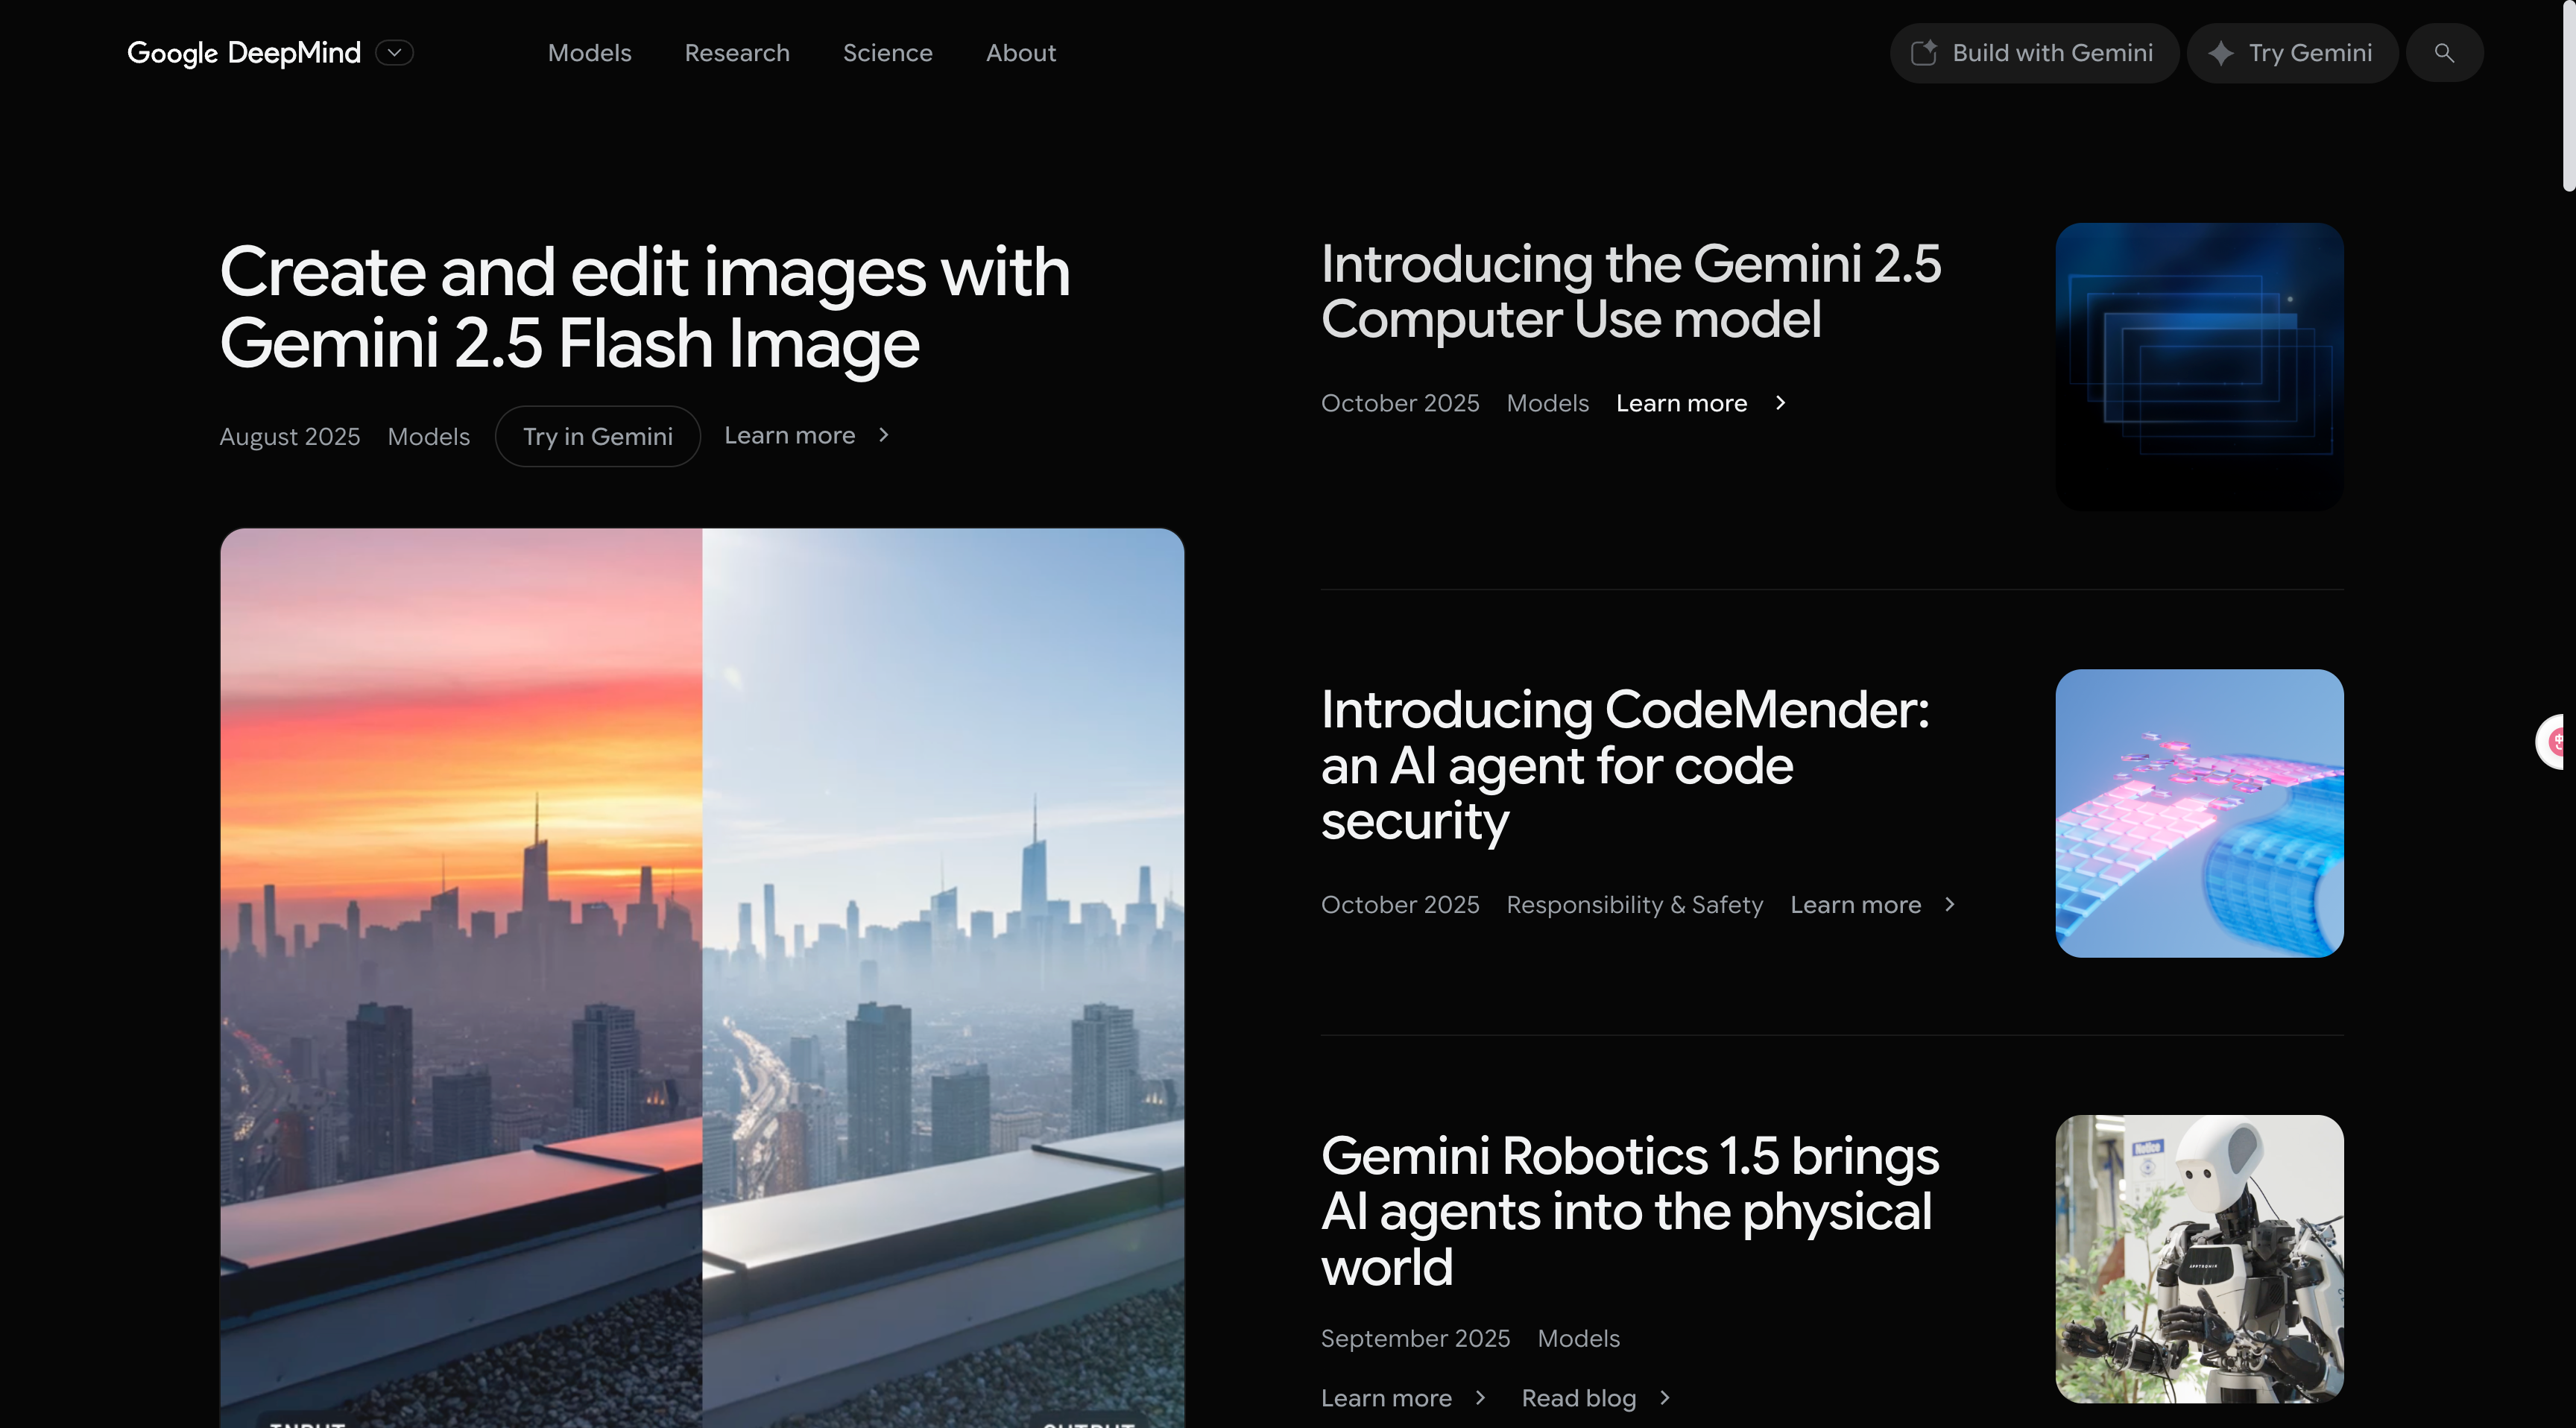Image resolution: width=2576 pixels, height=1428 pixels.
Task: Open the Research navigation menu
Action: [x=737, y=53]
